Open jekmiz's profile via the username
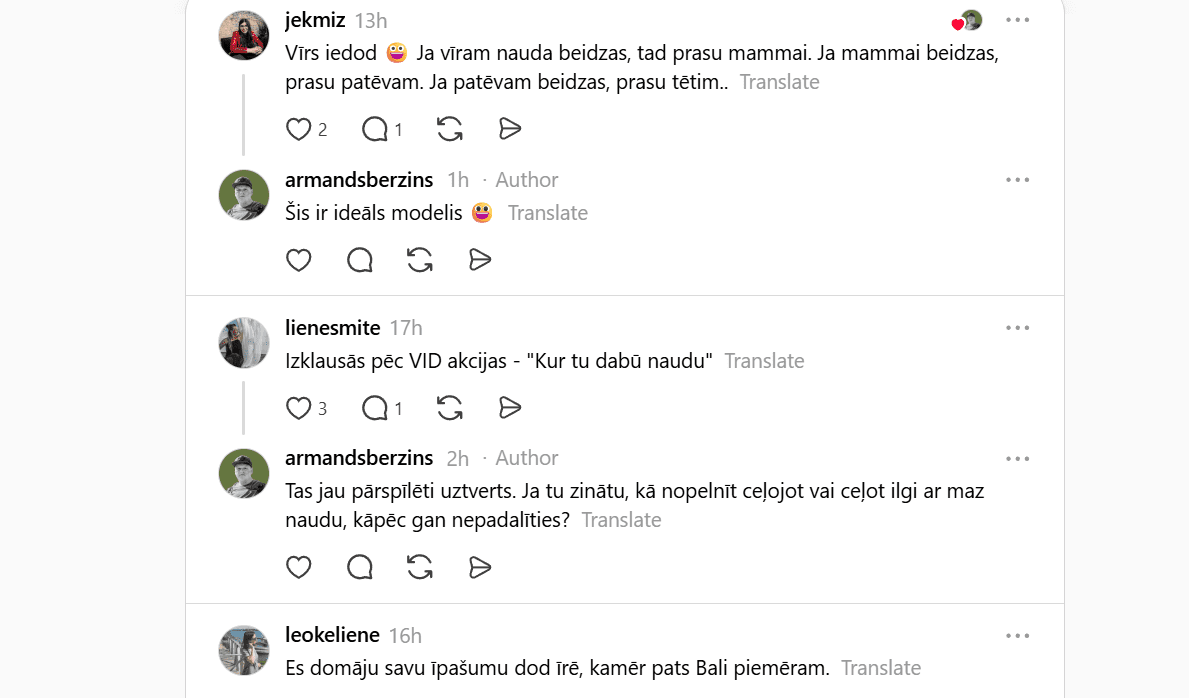 tap(315, 20)
